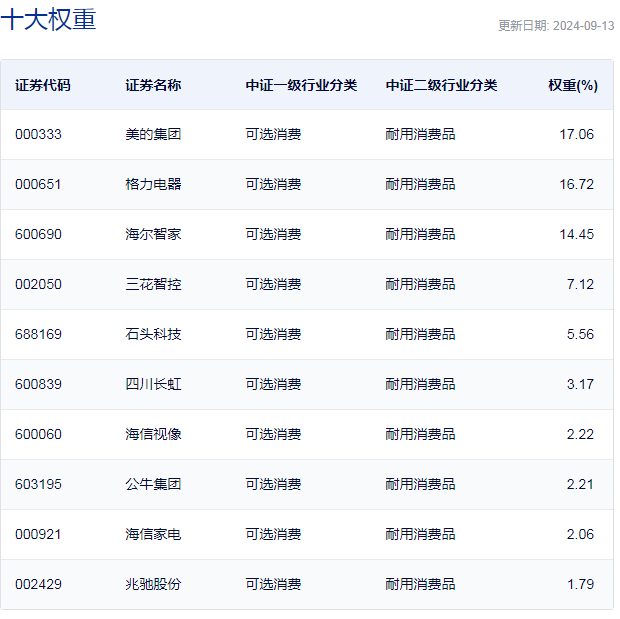Click the 权重(%) column header
This screenshot has width=620, height=619.
573,85
